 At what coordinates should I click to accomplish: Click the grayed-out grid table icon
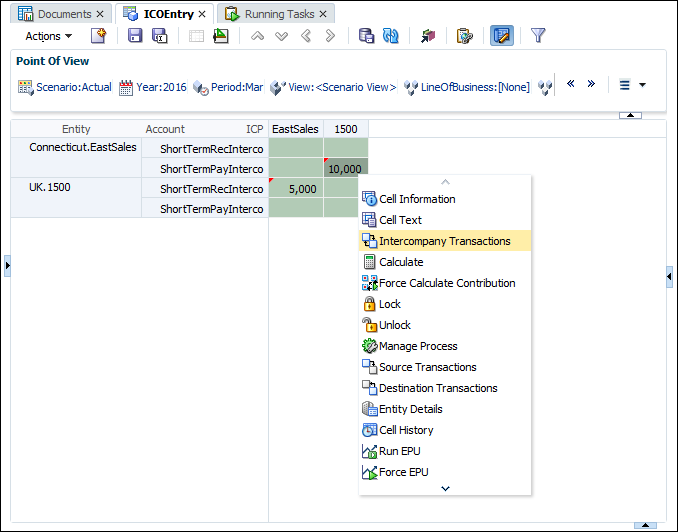pyautogui.click(x=196, y=36)
